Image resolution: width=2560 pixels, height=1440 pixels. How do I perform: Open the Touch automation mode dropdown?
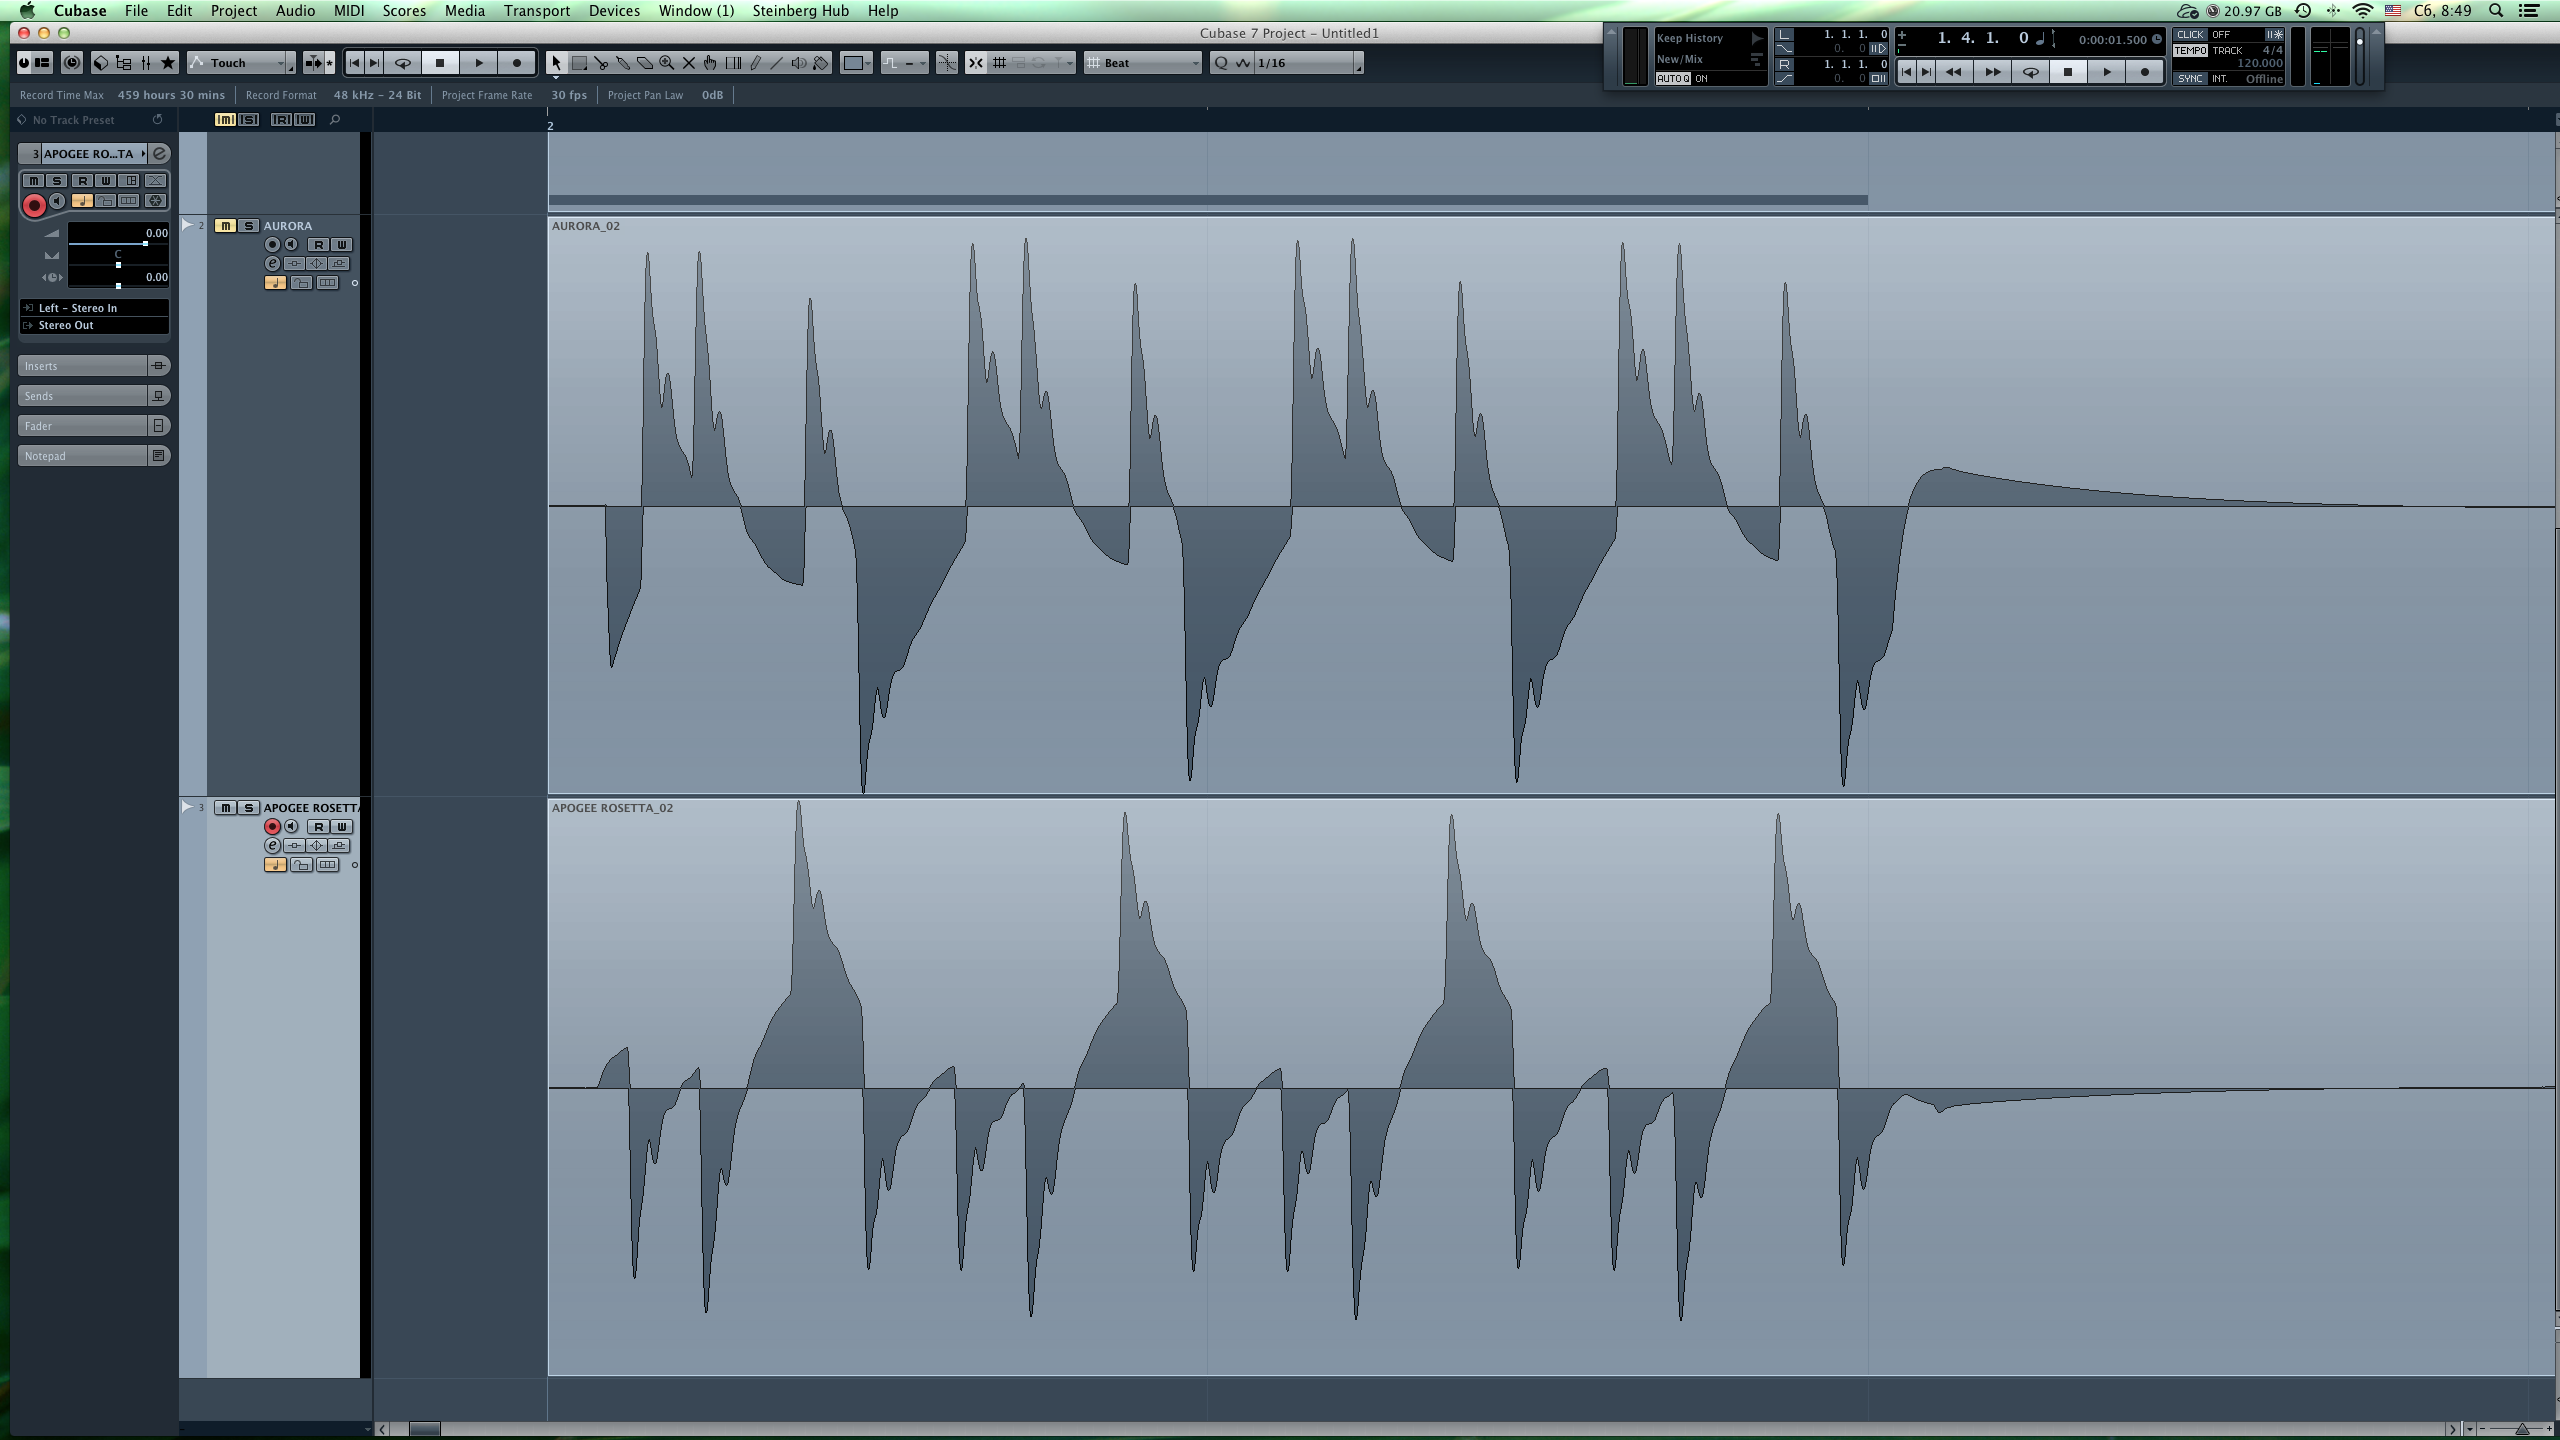pos(242,63)
